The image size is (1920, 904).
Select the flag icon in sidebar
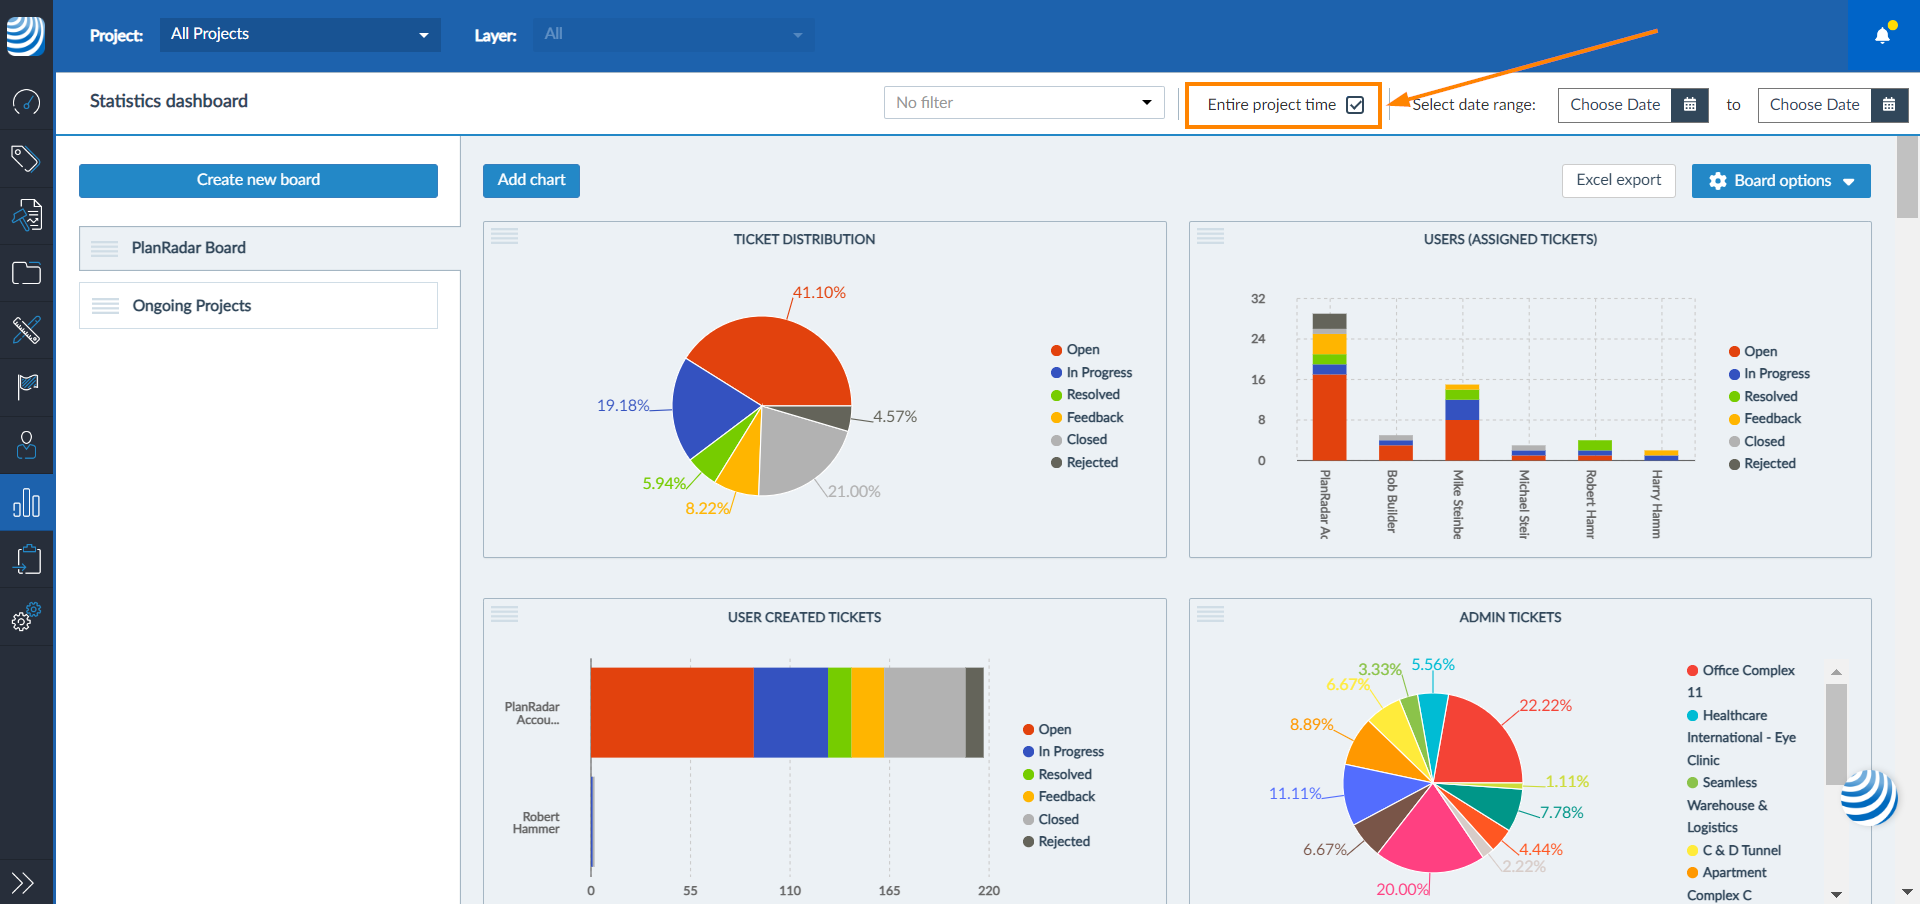pyautogui.click(x=26, y=386)
